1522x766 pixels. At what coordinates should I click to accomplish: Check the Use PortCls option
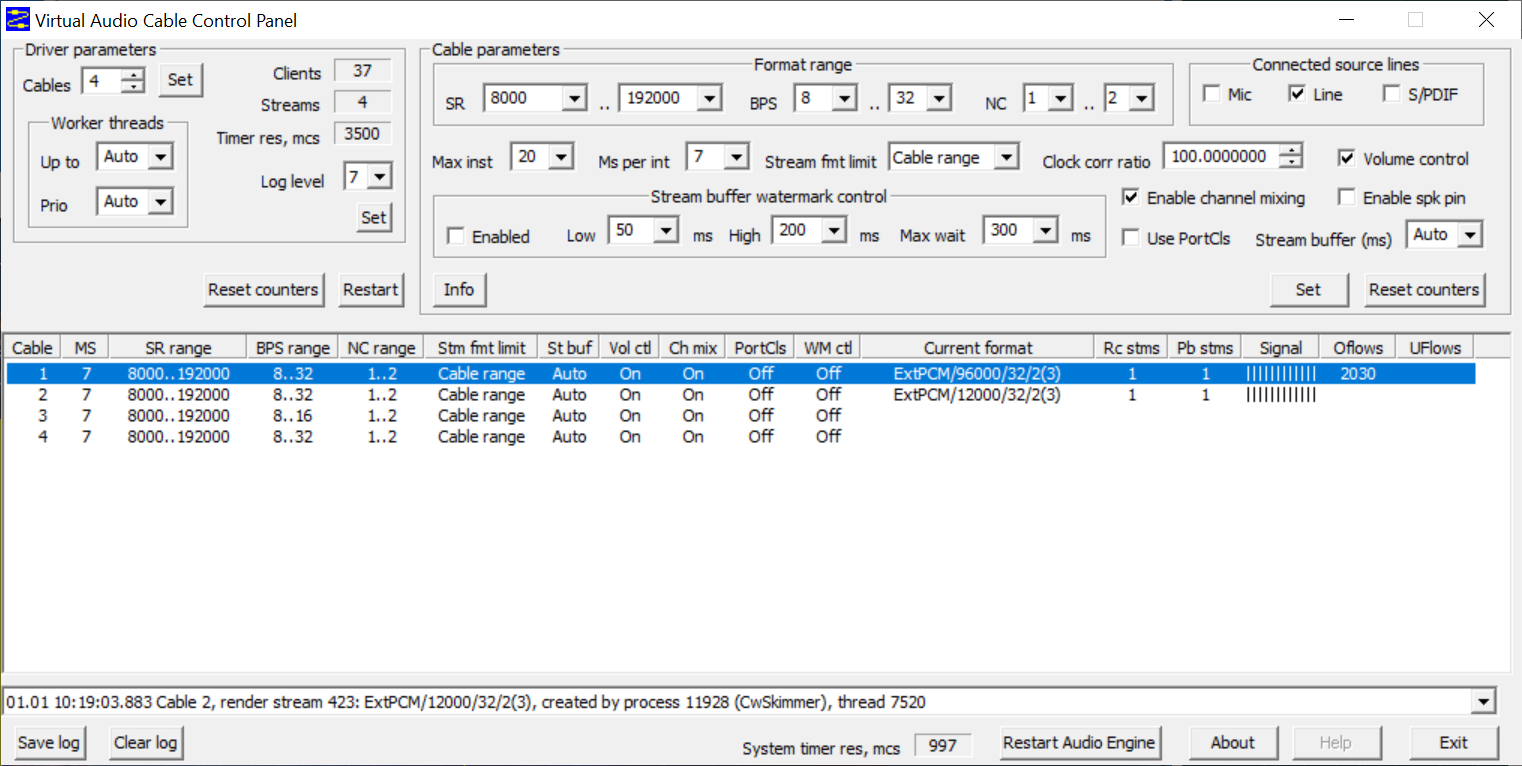point(1131,238)
